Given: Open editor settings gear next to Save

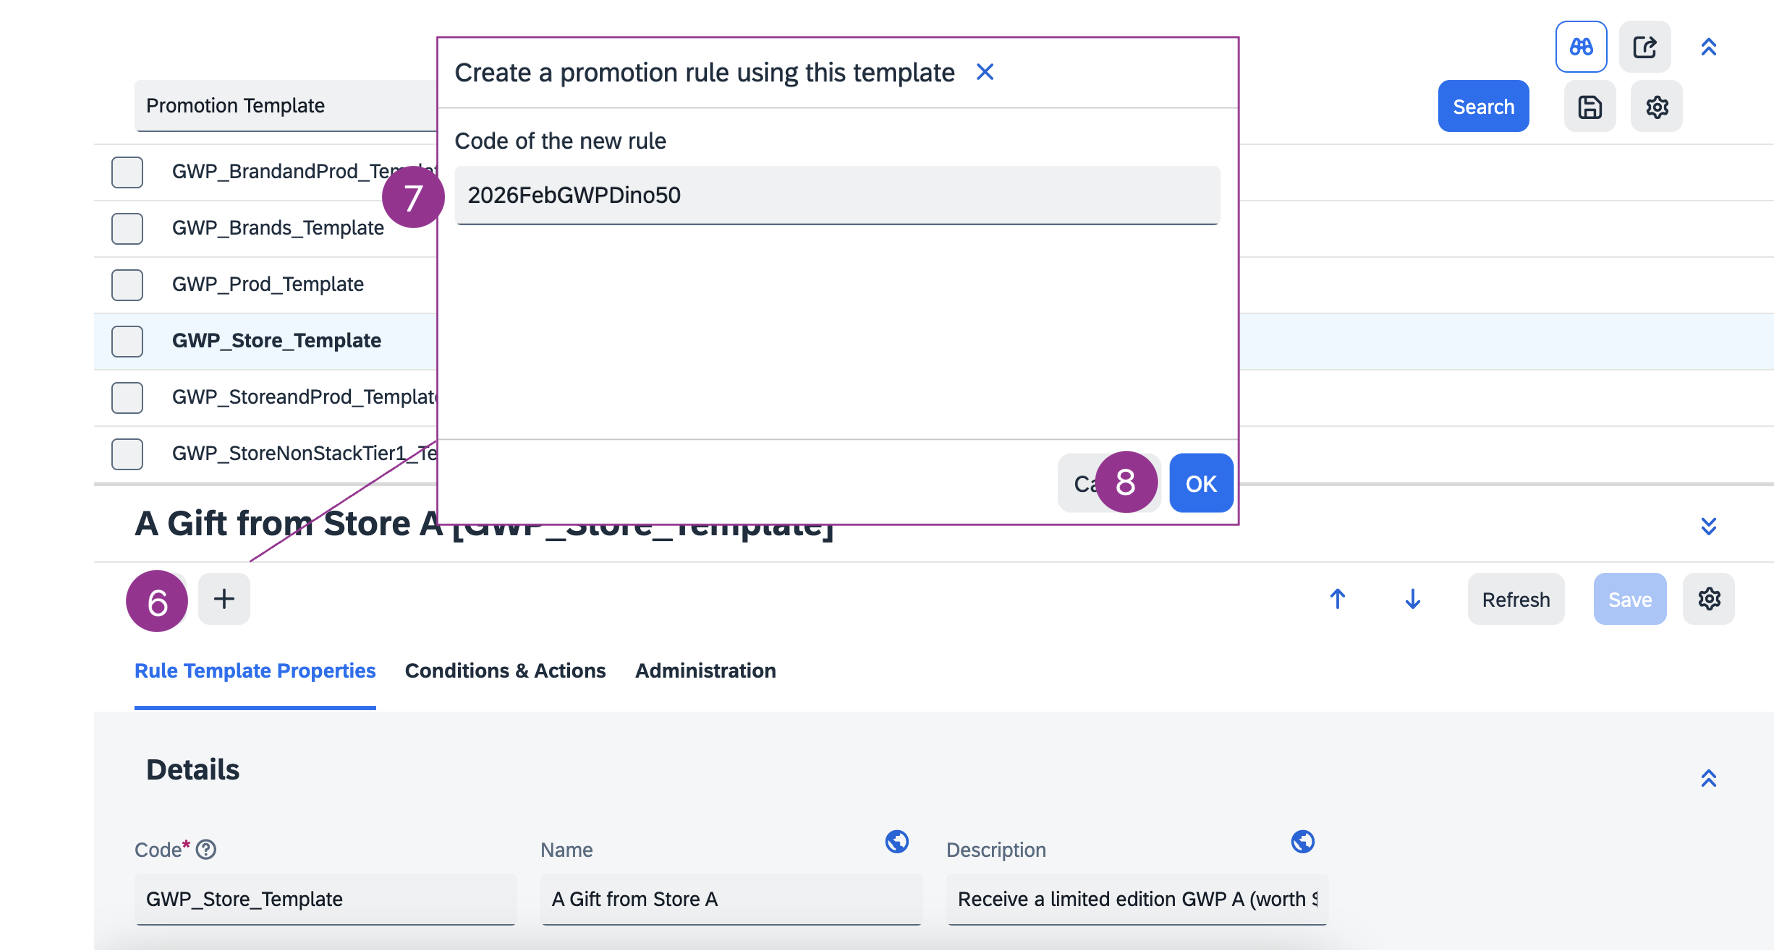Looking at the screenshot, I should coord(1709,599).
